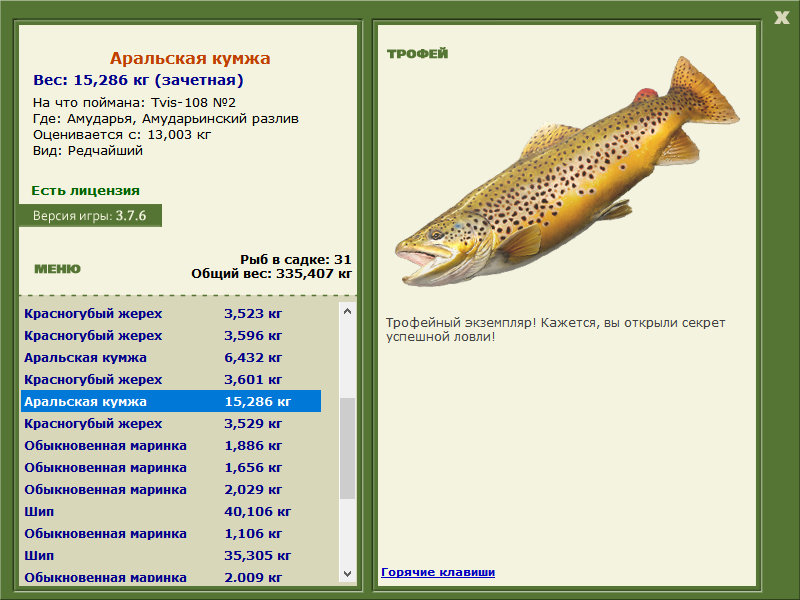Select the Красногубый жерех 3,523 кг entry
The width and height of the screenshot is (800, 600).
[171, 313]
